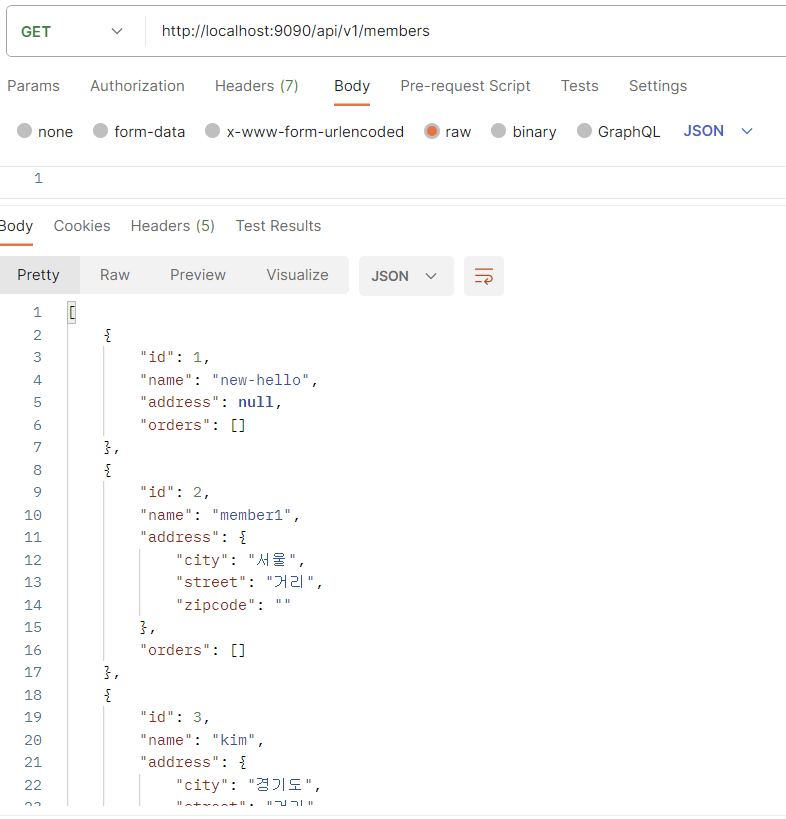
Task: Open Pre-request Script tab
Action: [465, 86]
